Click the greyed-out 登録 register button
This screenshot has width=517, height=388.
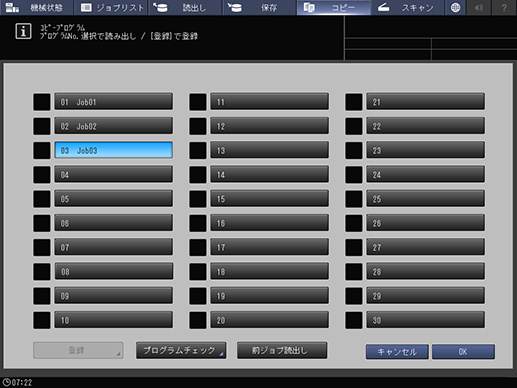pos(78,350)
